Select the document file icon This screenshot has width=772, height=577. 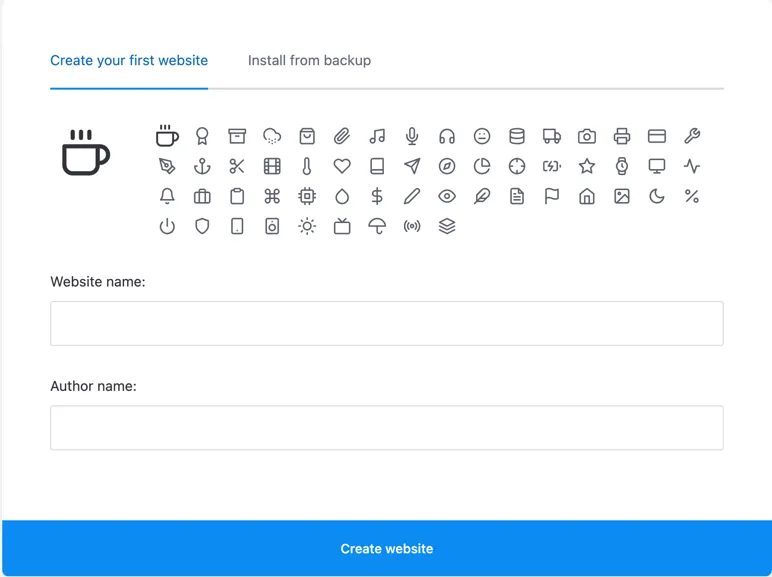[x=517, y=196]
